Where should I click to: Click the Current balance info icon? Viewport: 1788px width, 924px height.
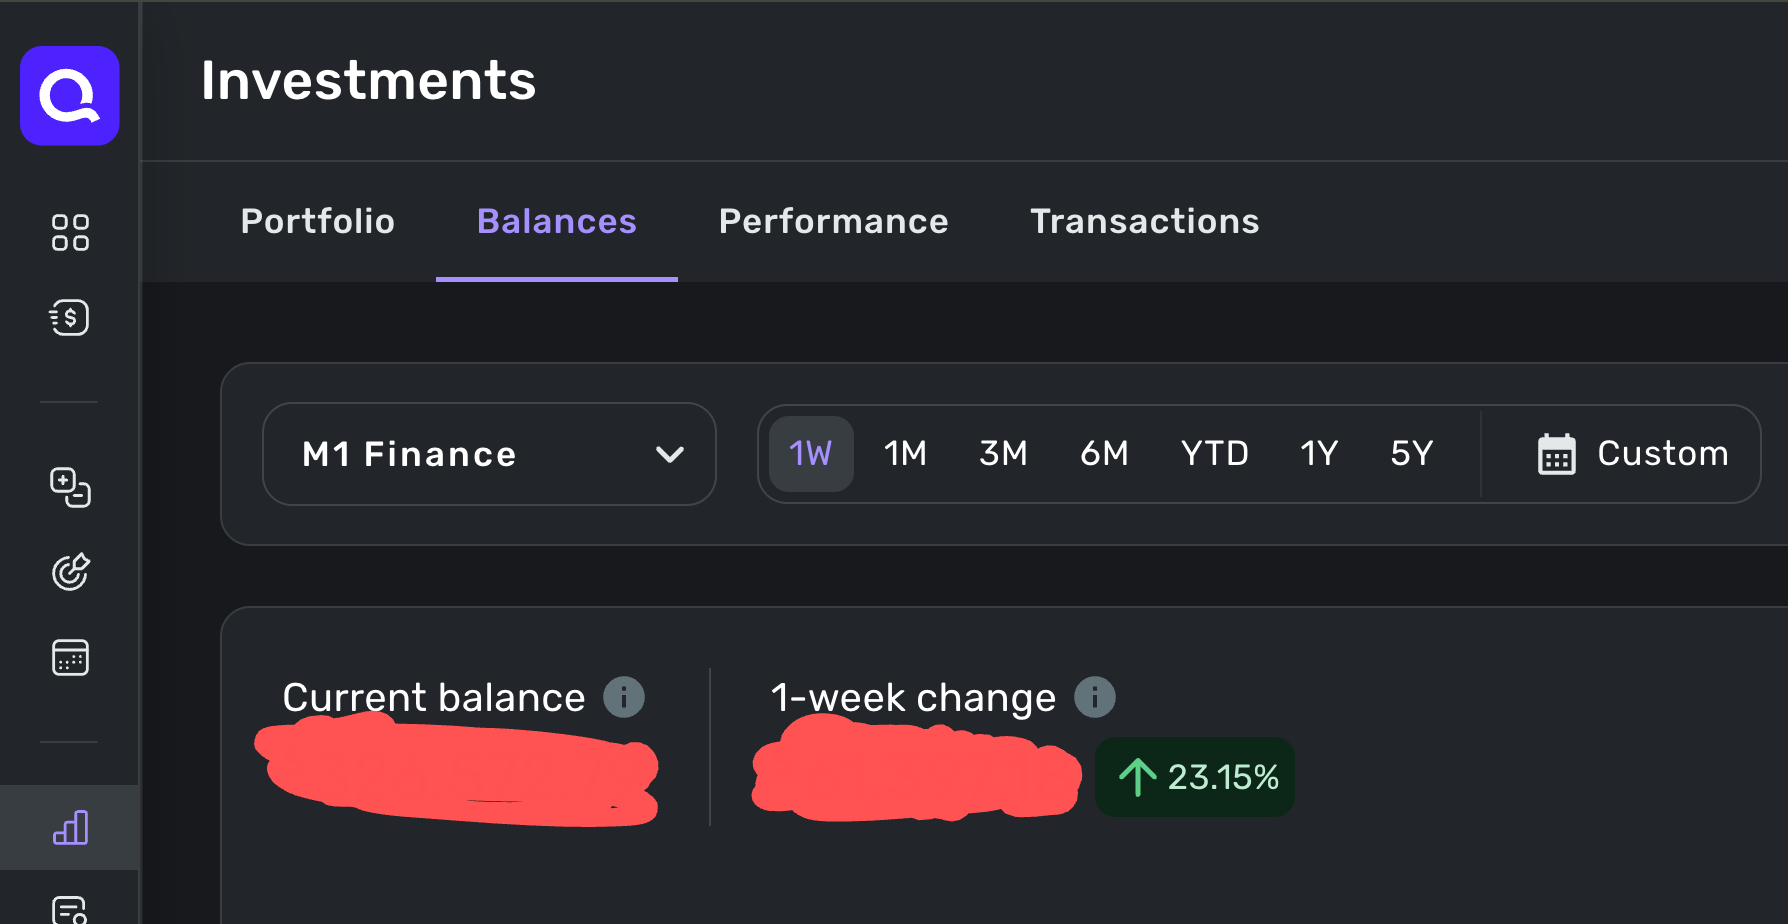tap(624, 697)
